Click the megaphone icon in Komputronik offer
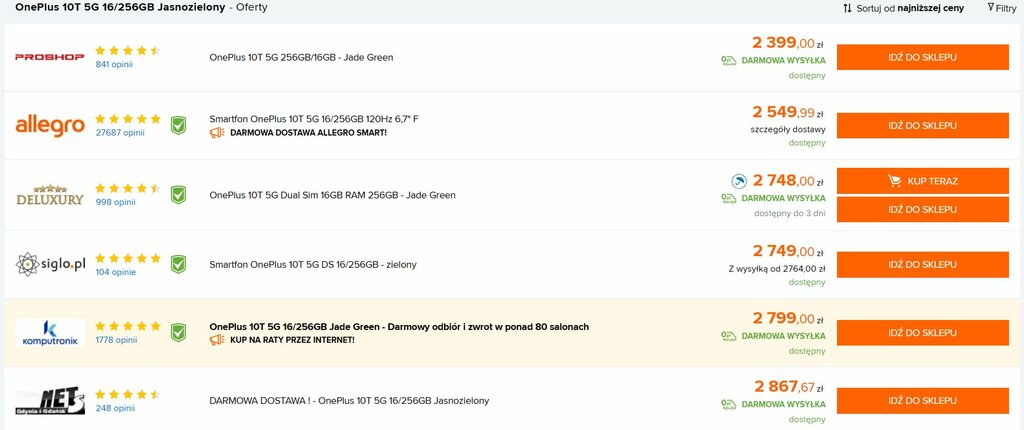 (x=217, y=340)
